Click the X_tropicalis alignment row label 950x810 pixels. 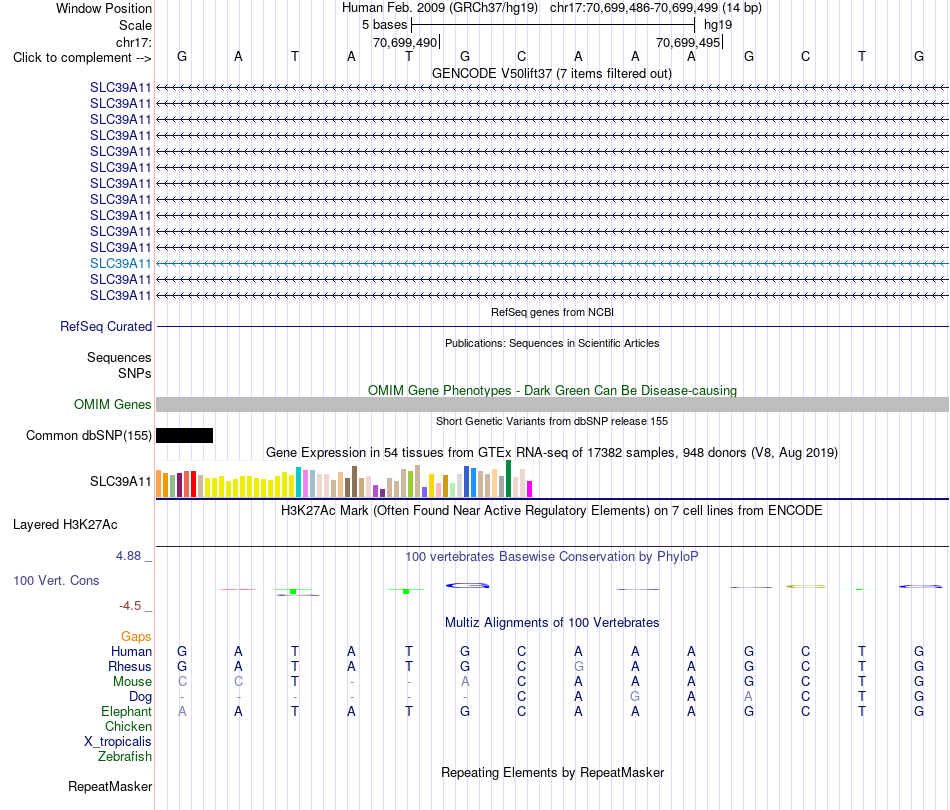pos(118,742)
